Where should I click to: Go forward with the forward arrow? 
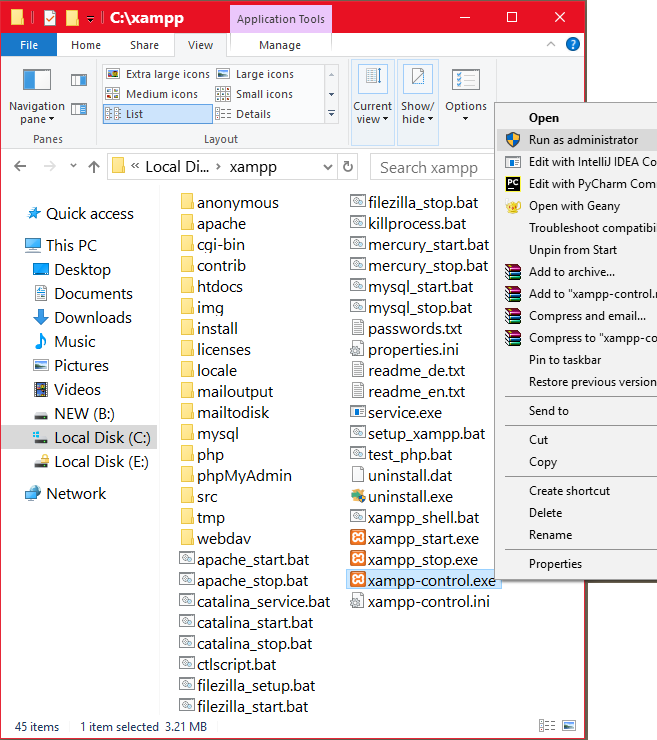coord(50,166)
